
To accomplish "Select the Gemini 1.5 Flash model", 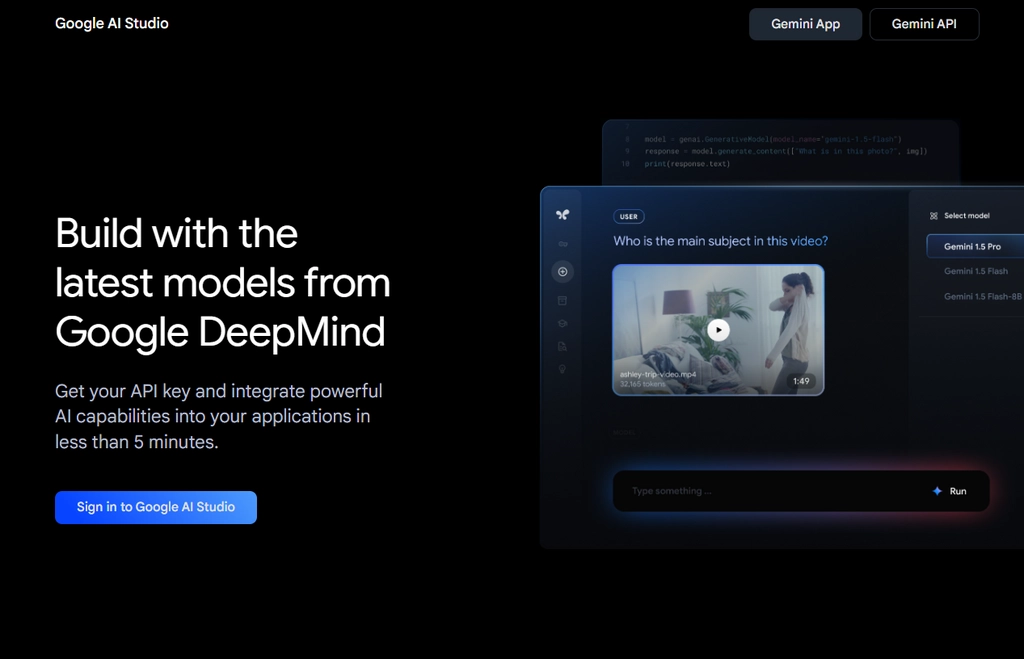I will (x=976, y=271).
